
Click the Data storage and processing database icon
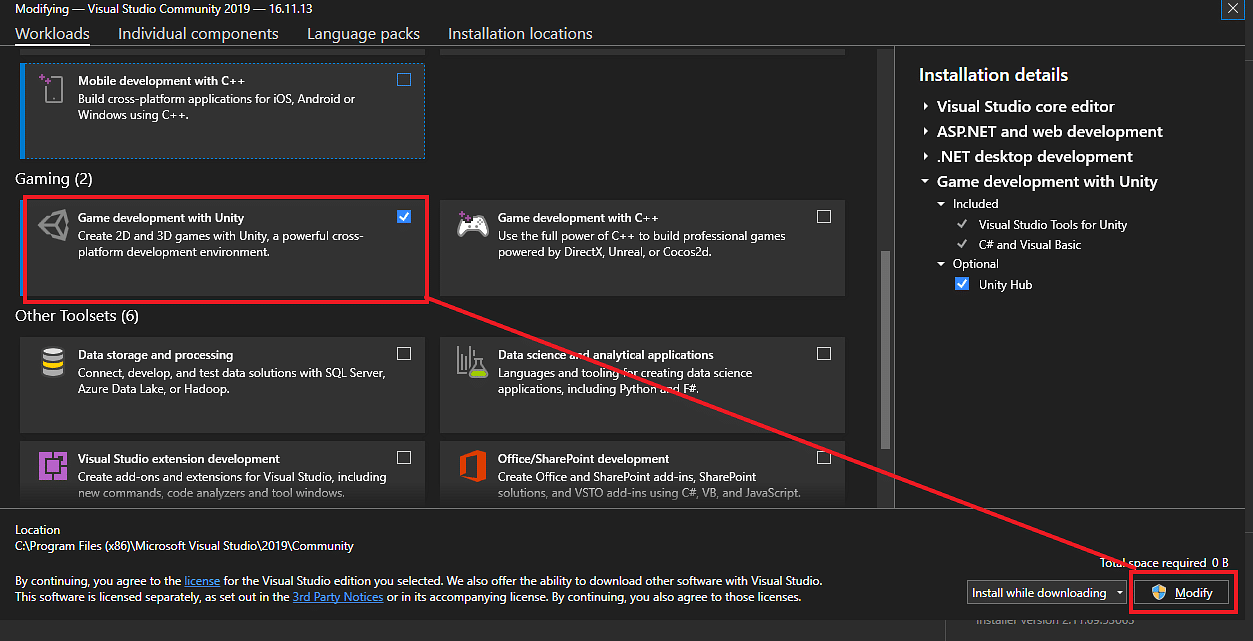(53, 362)
